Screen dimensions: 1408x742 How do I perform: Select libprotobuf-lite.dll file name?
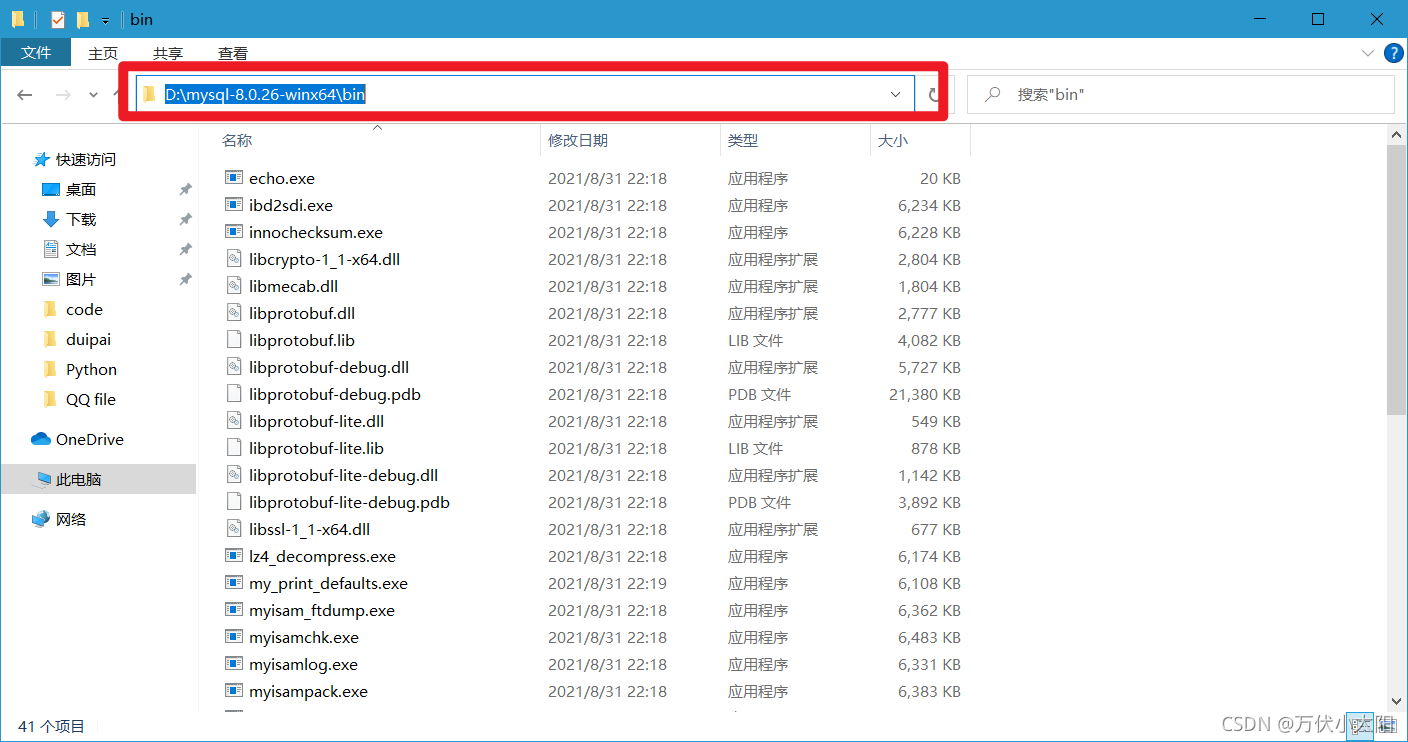click(316, 421)
